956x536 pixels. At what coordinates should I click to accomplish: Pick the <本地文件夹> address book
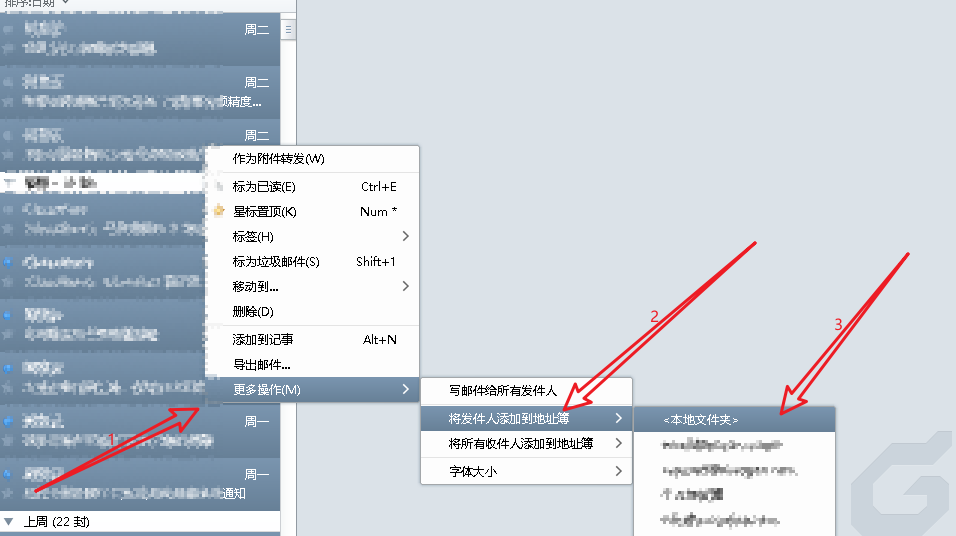coord(707,420)
